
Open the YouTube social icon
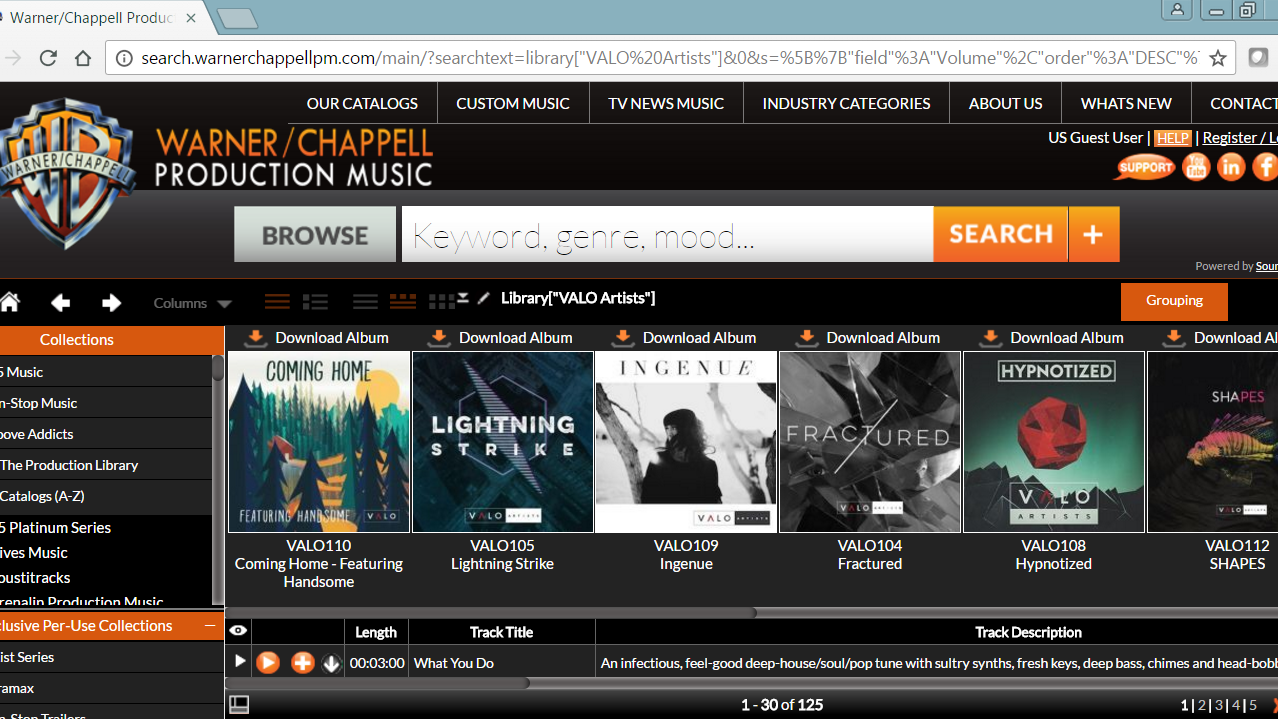point(1196,167)
